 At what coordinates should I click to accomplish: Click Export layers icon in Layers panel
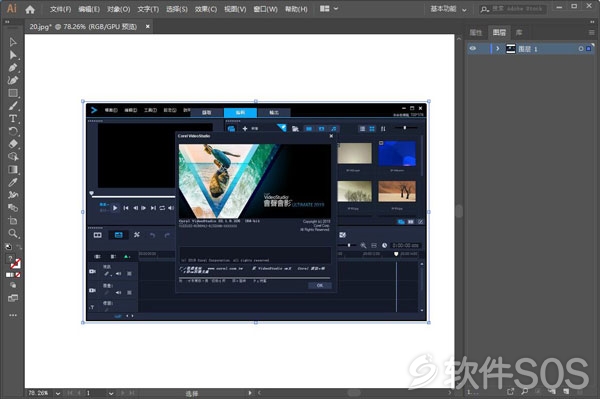click(x=510, y=391)
